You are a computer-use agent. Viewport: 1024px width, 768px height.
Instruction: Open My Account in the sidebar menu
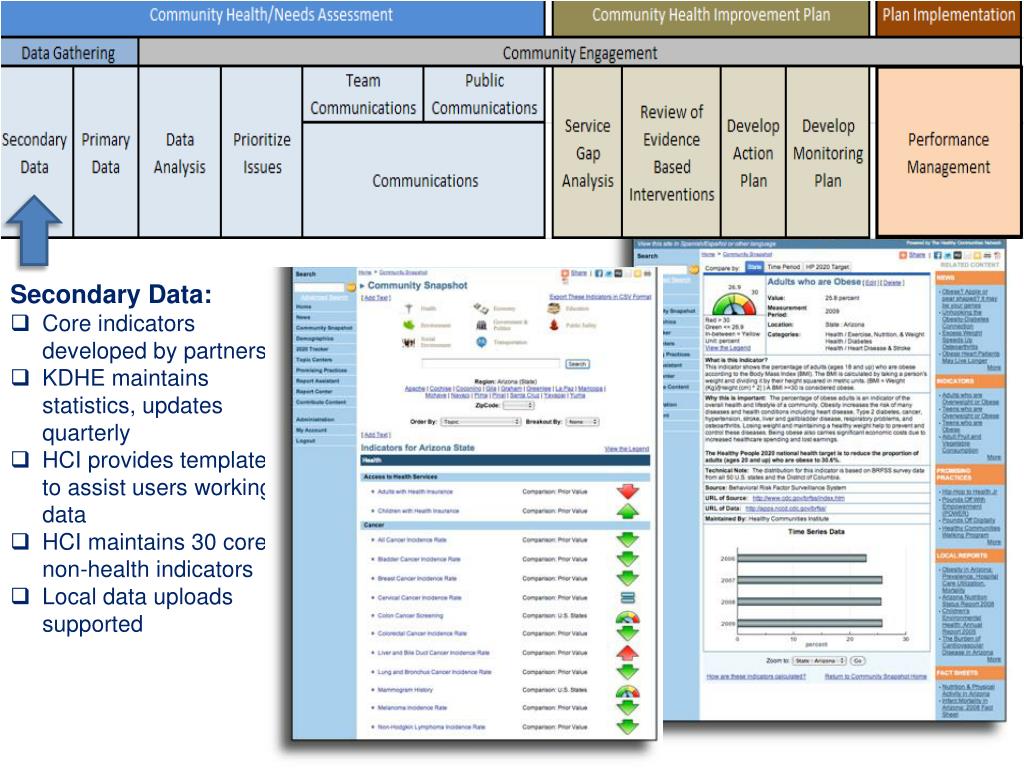coord(312,430)
